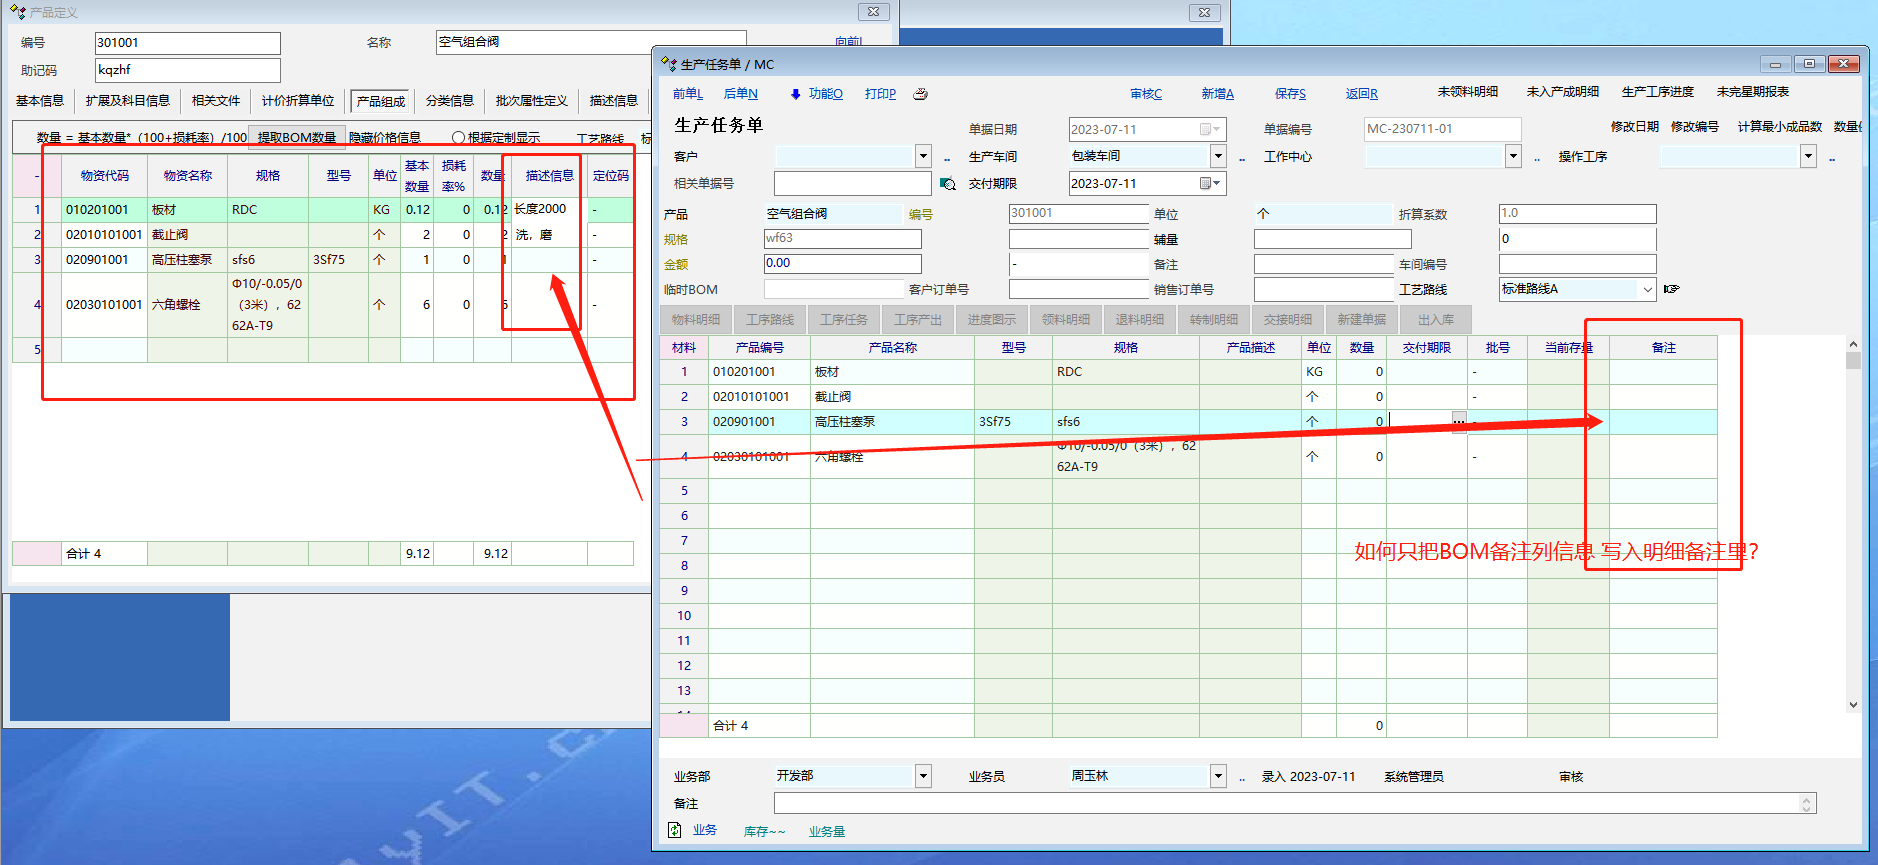Click the blue down arrow 功能 icon
The height and width of the screenshot is (865, 1878).
click(x=796, y=94)
